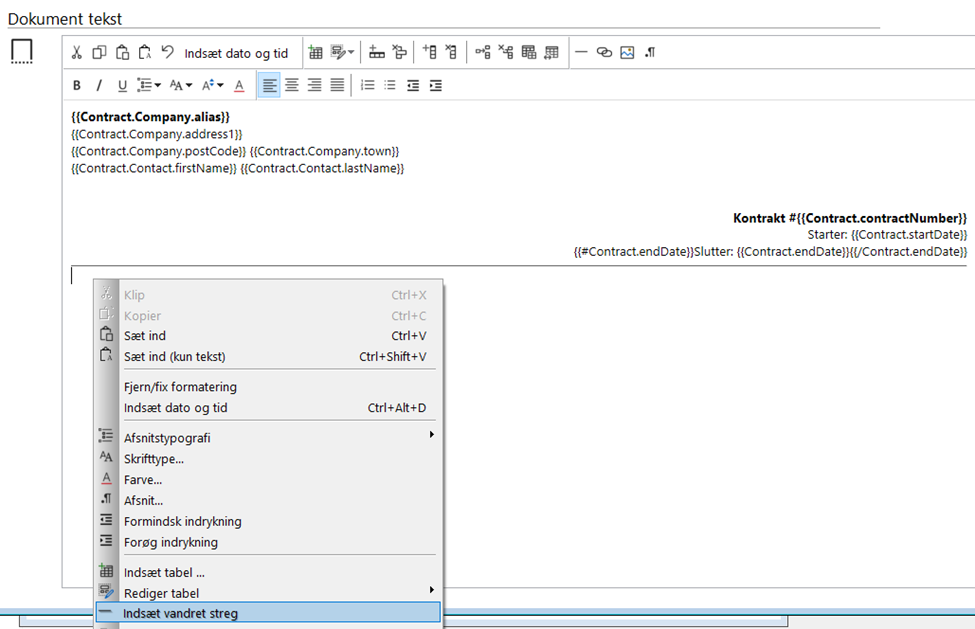Open 'Farve...' from context menu
Screen dimensions: 975x629
[268, 480]
